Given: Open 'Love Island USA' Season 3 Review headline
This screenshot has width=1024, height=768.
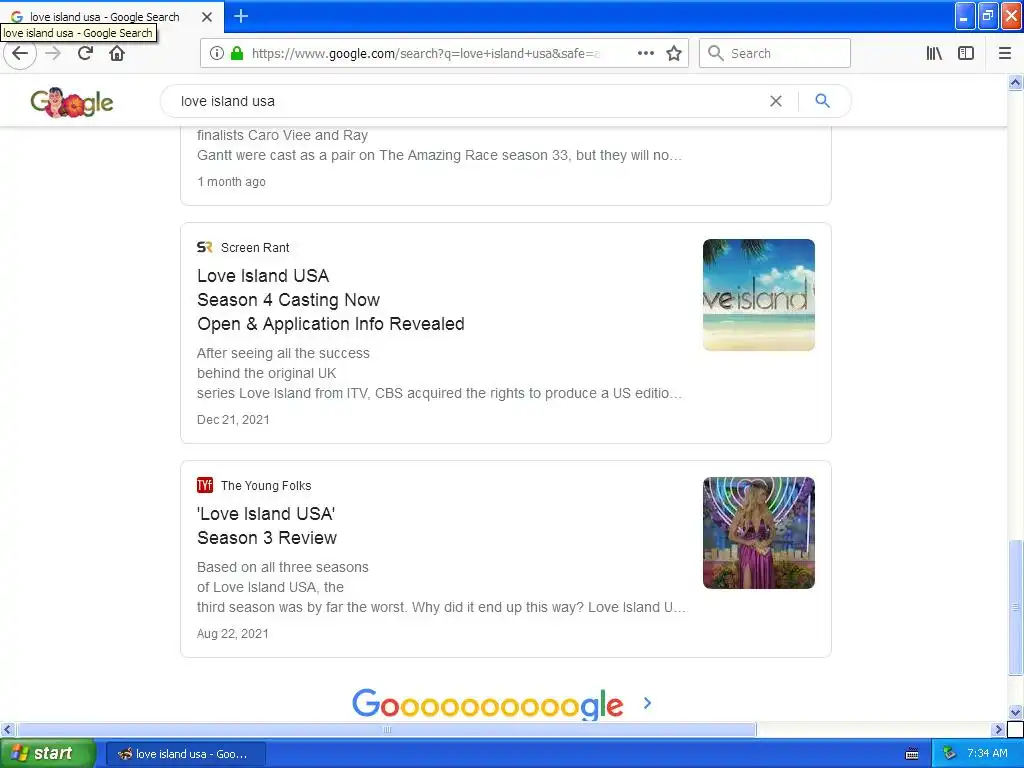Looking at the screenshot, I should coord(267,526).
